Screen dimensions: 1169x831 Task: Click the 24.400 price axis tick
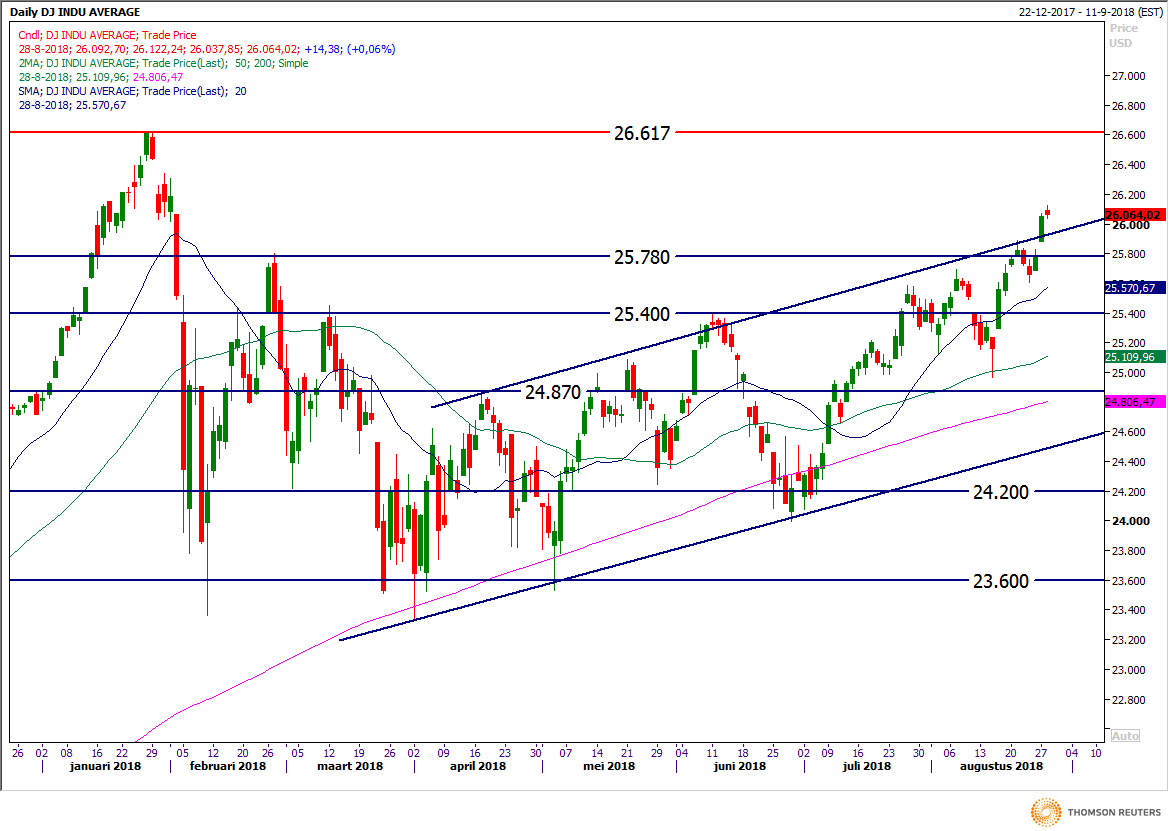(x=1128, y=462)
